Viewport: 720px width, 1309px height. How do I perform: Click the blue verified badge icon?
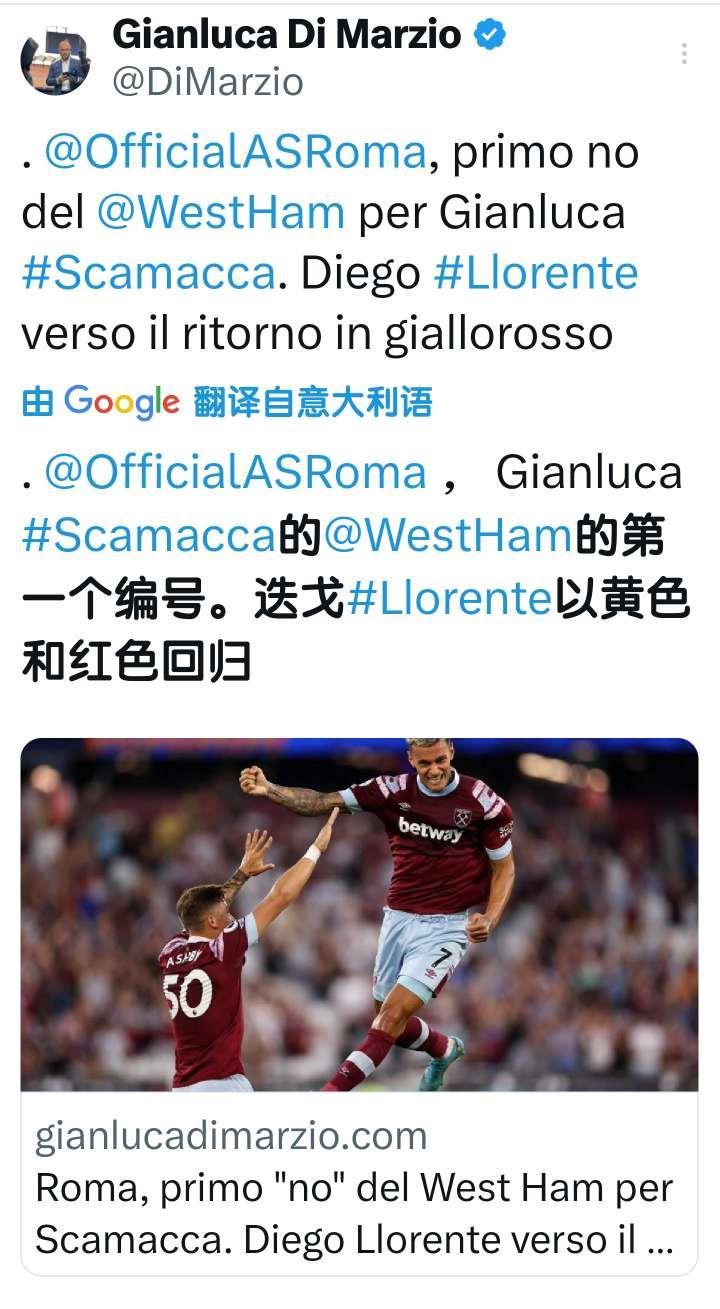tap(489, 36)
